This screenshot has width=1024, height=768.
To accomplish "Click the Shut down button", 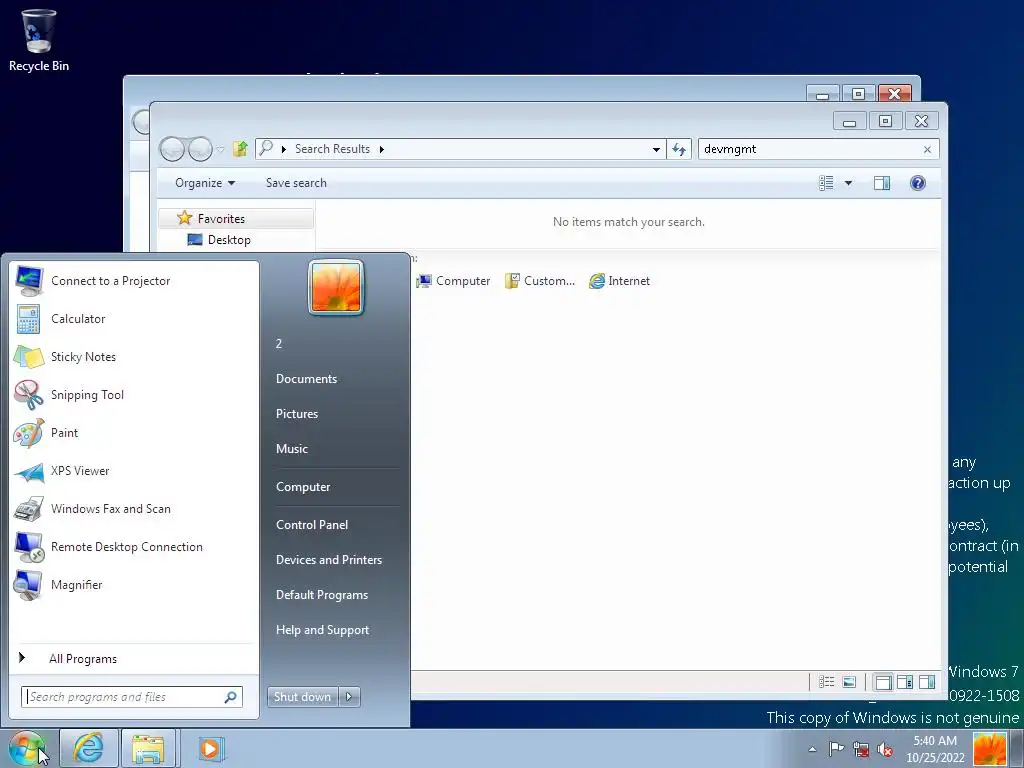I will click(302, 697).
